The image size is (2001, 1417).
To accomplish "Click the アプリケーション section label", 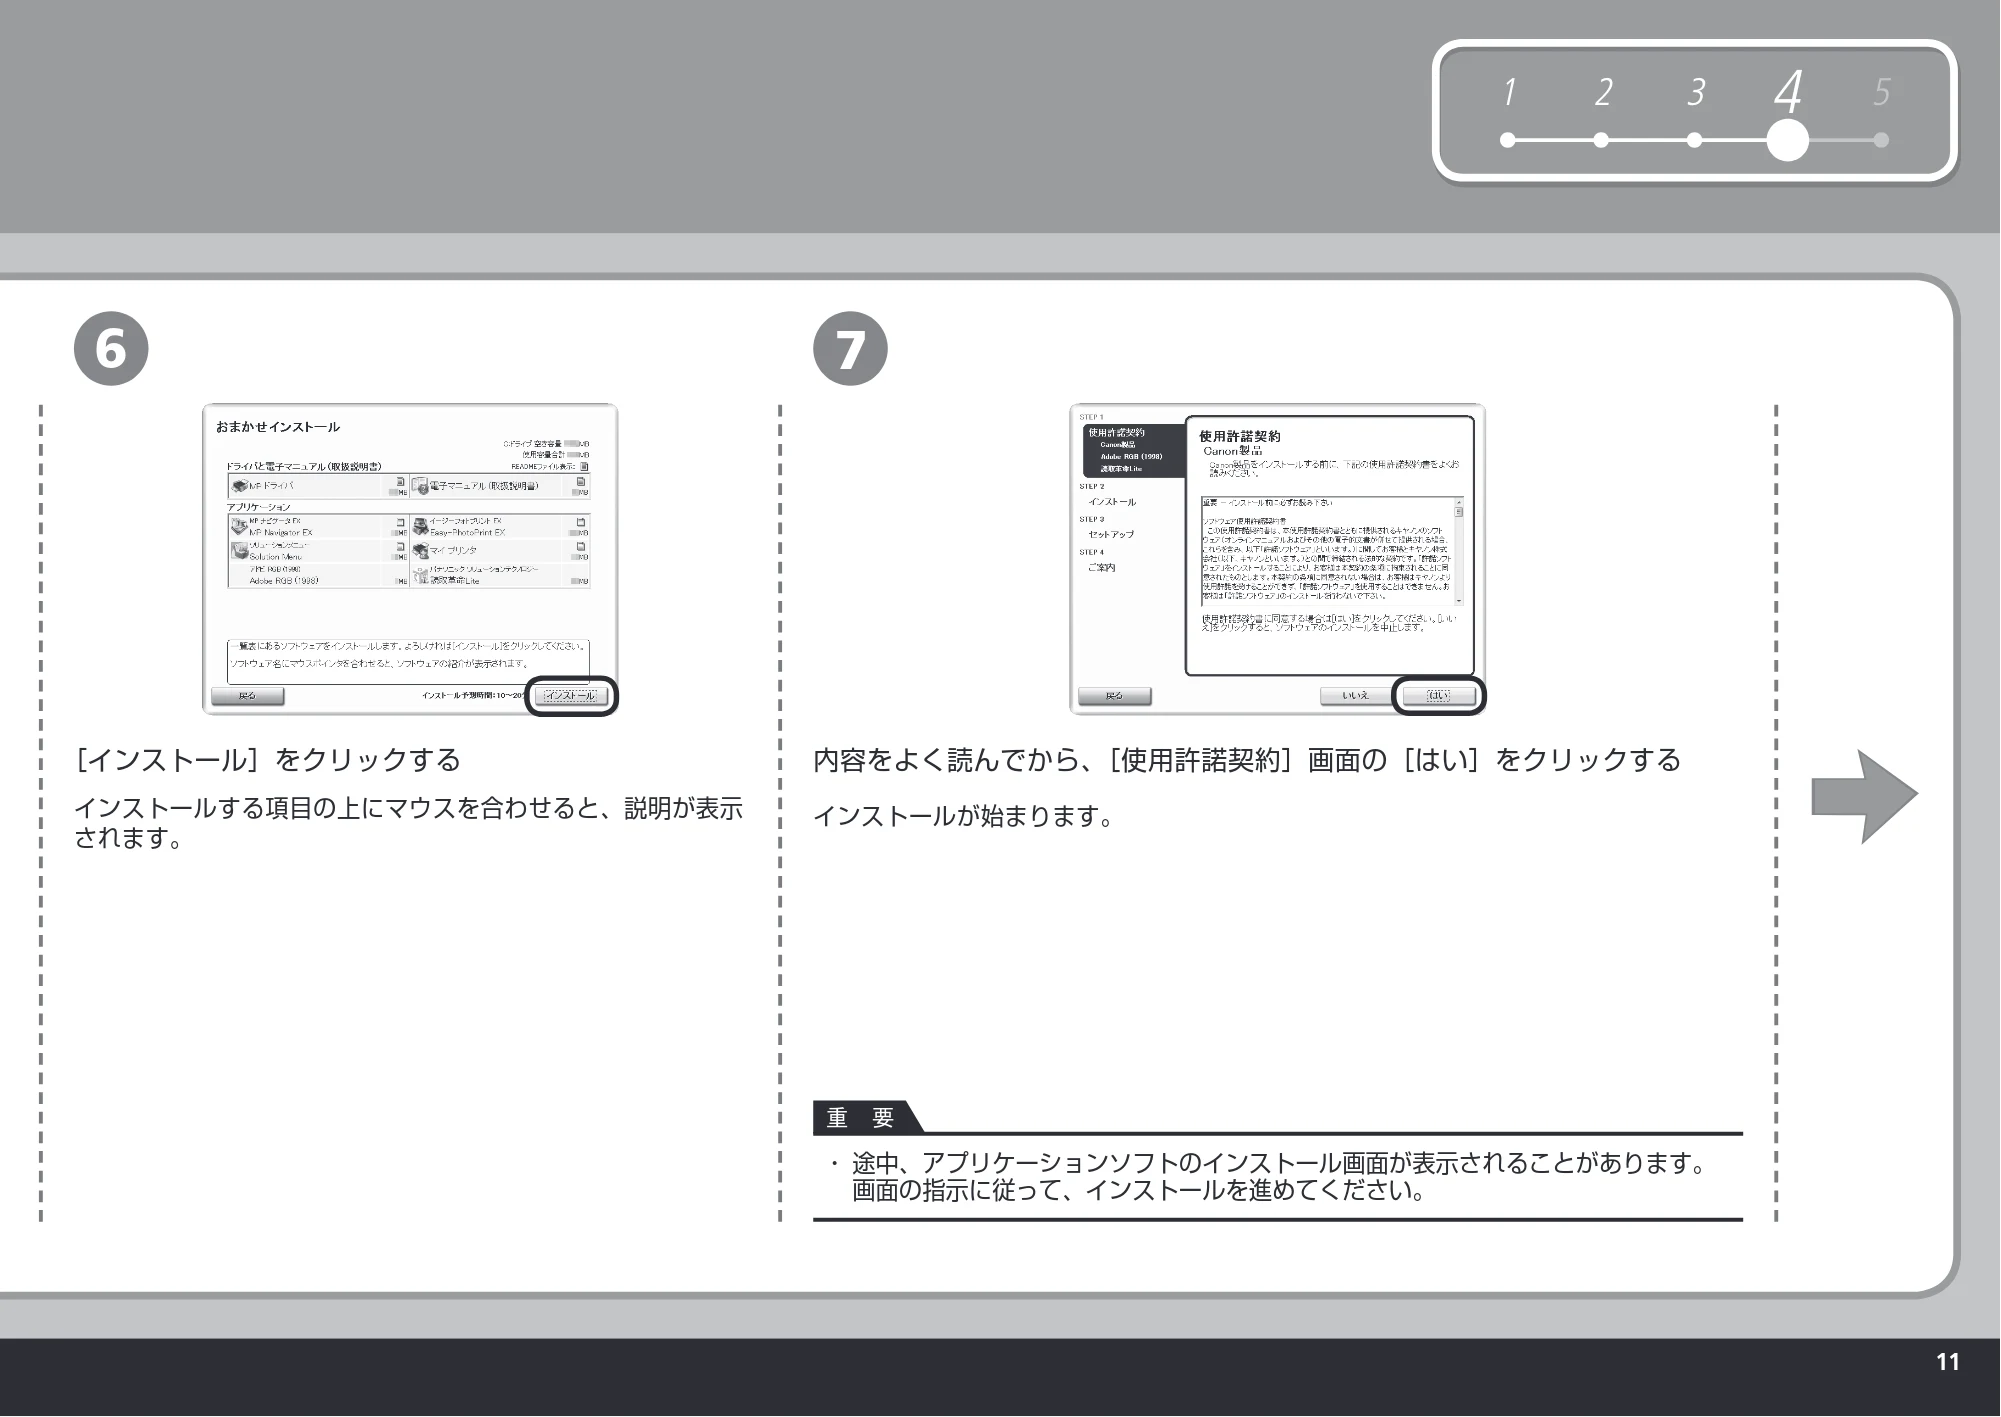I will 258,508.
